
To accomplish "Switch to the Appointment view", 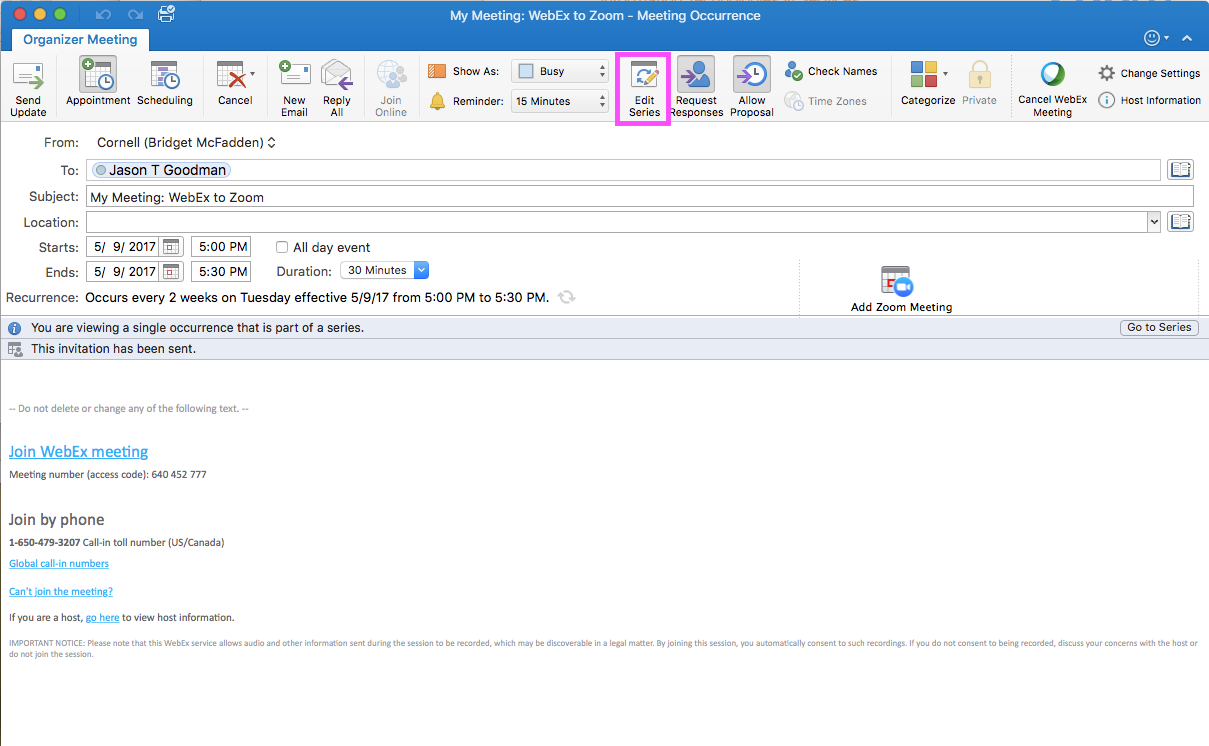I will click(98, 82).
